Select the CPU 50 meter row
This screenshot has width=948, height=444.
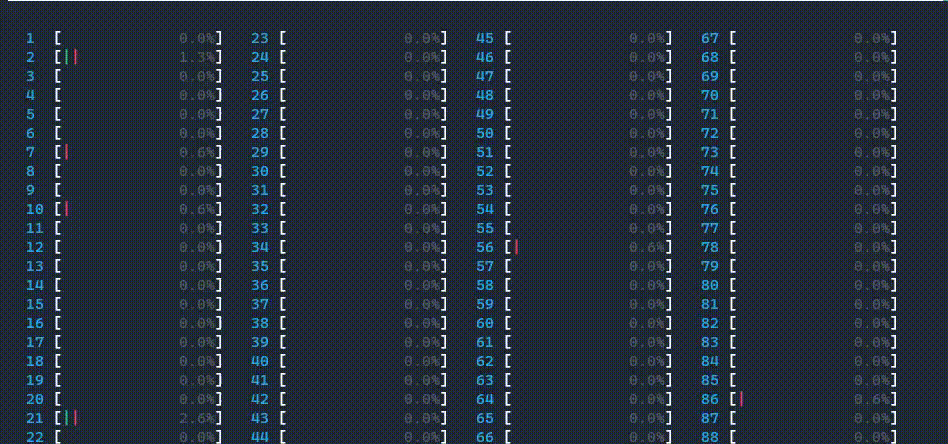tap(588, 133)
